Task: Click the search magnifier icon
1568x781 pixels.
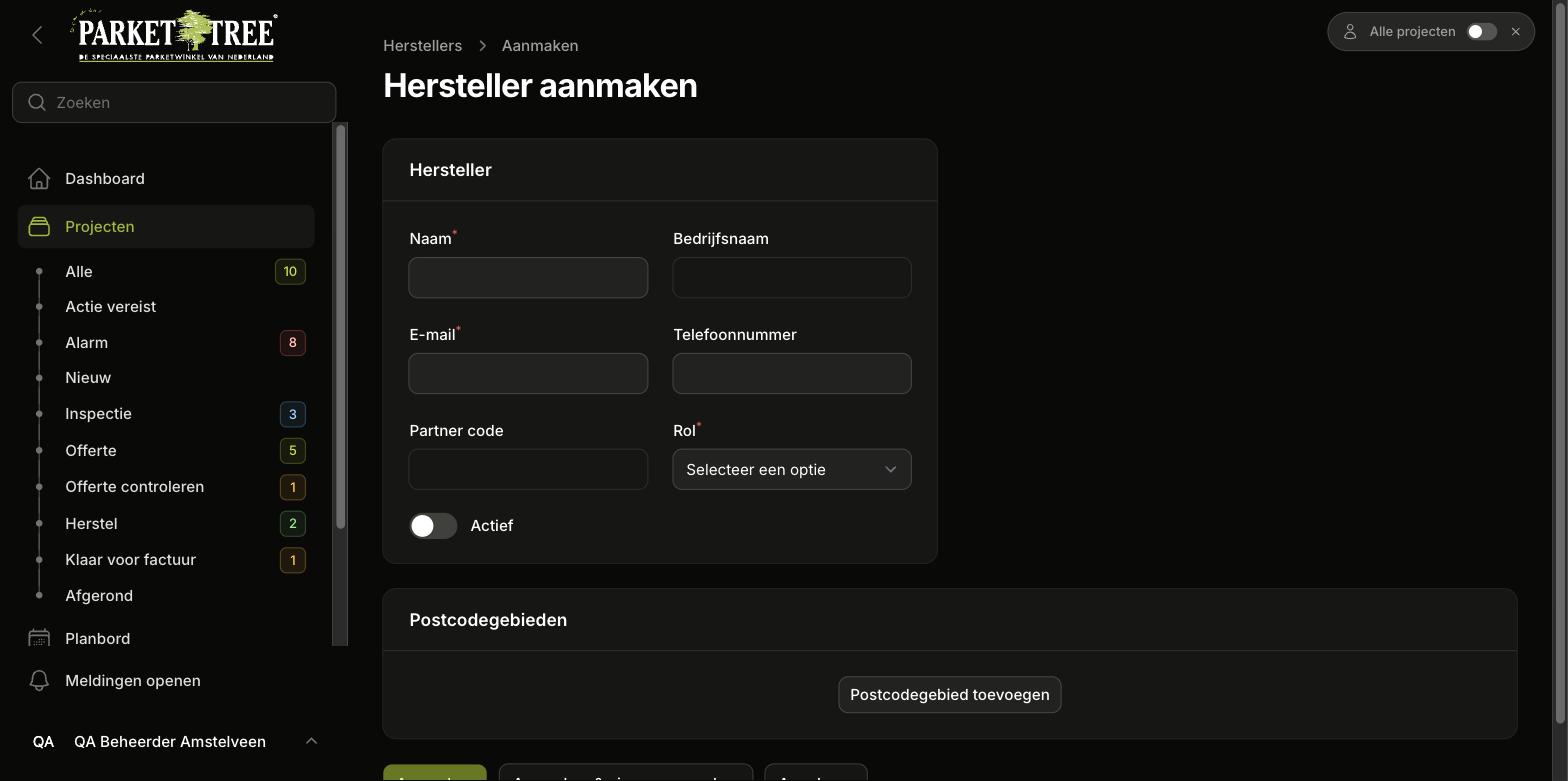Action: point(37,102)
